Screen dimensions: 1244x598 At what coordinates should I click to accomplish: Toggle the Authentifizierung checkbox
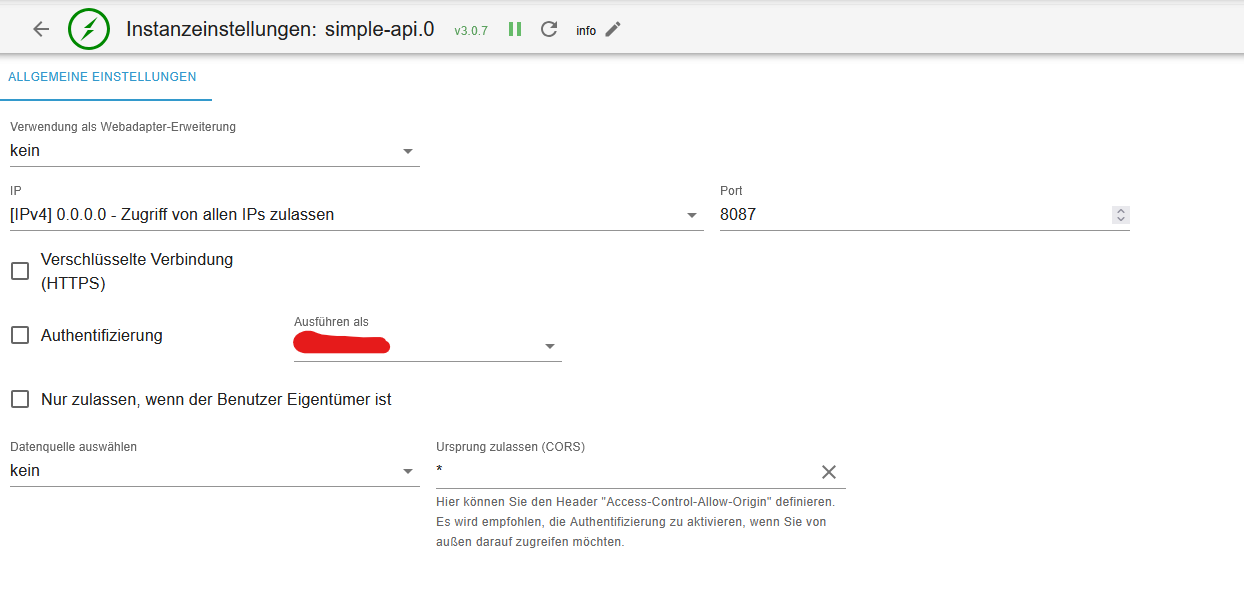20,335
